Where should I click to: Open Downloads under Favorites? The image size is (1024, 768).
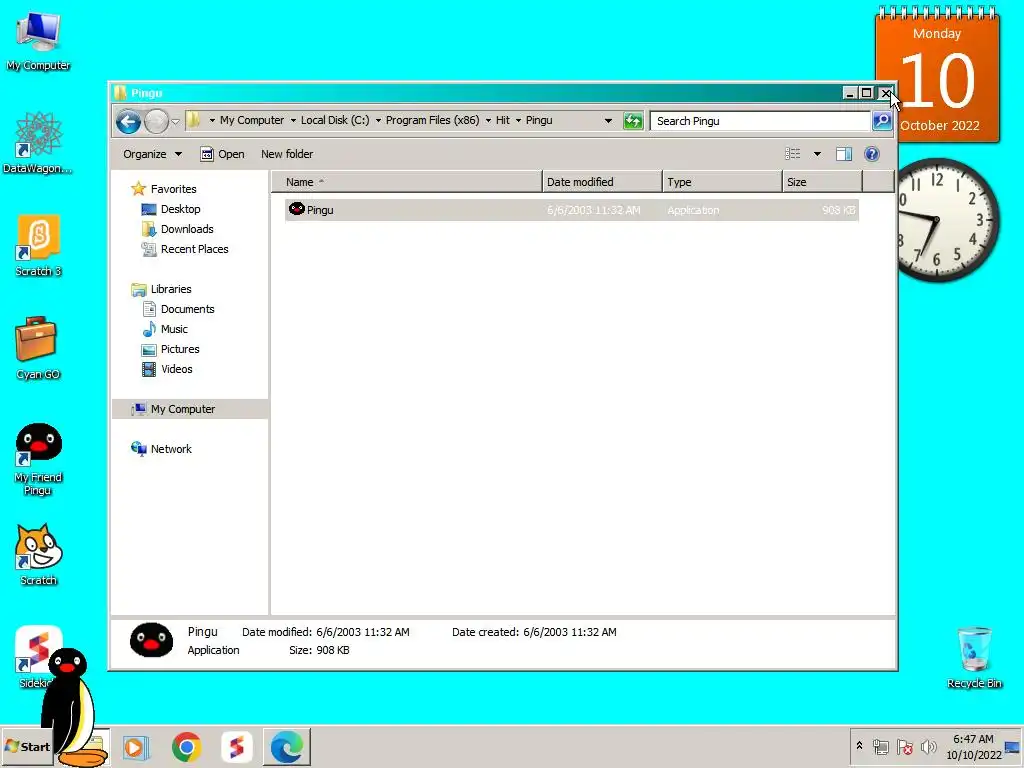click(x=178, y=229)
